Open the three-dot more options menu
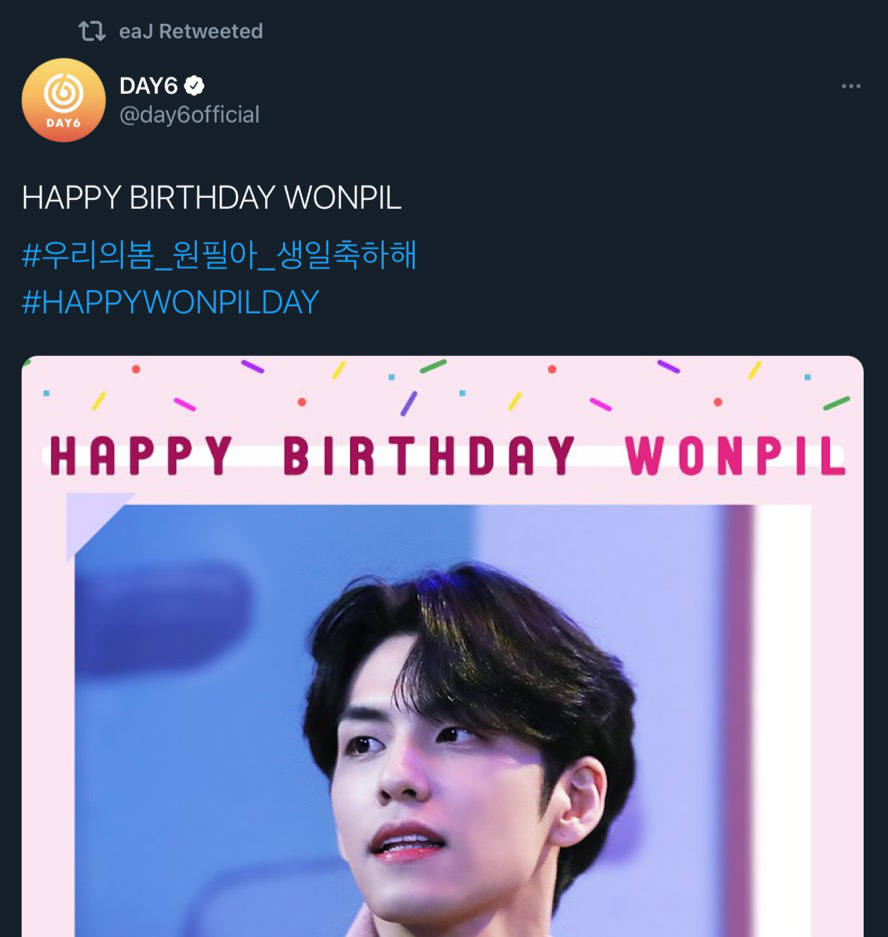Image resolution: width=888 pixels, height=937 pixels. pos(851,87)
